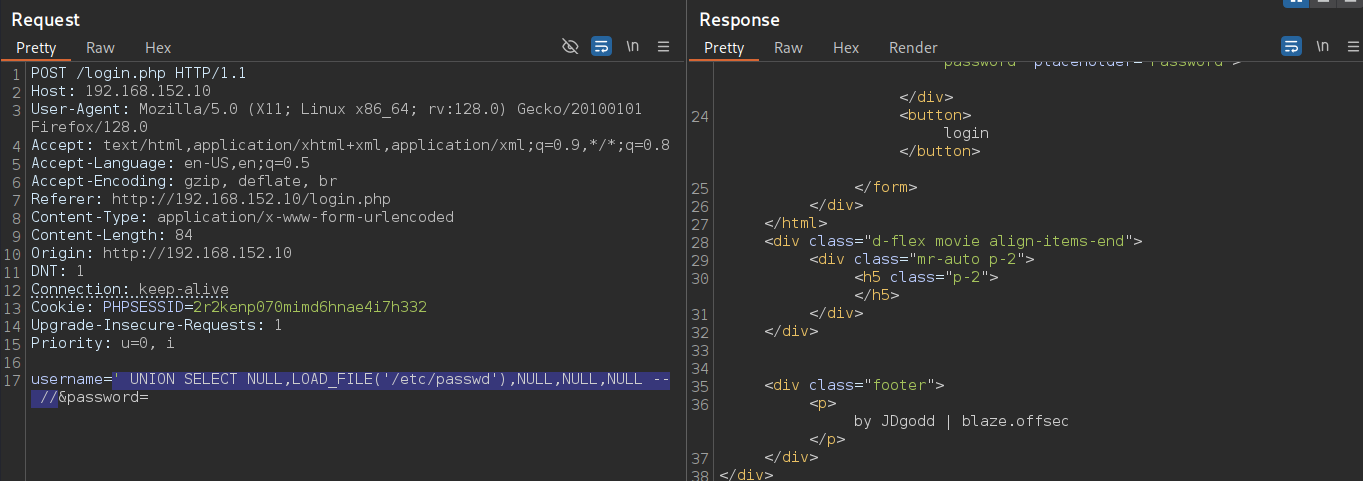Click the '</p>' closing tag

(x=827, y=439)
